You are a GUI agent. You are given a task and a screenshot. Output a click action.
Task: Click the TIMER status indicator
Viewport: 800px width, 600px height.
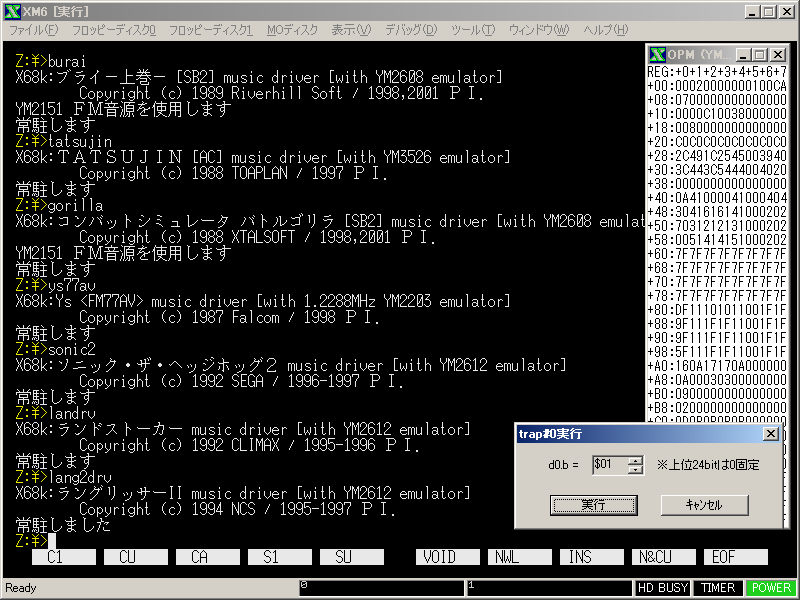(718, 588)
